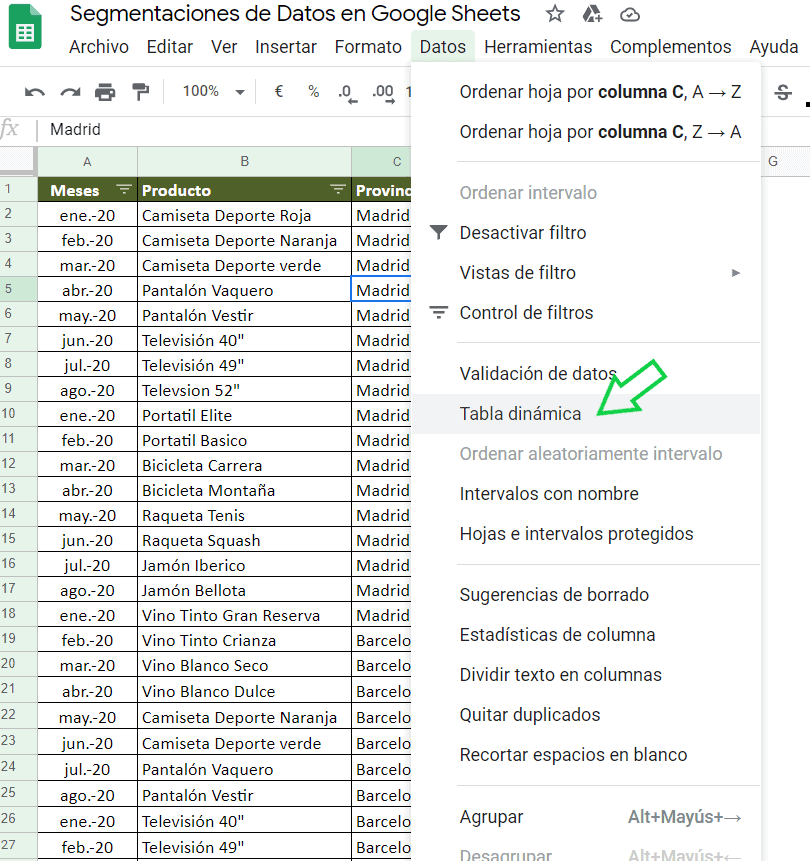Select Provincia header cell
The width and height of the screenshot is (810, 861).
(x=382, y=190)
